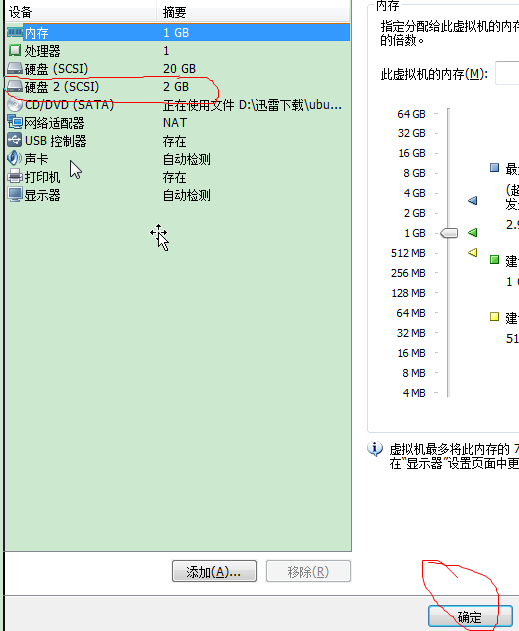Click the 硬盘 (SCSI) 20 GB disk icon

tap(15, 68)
